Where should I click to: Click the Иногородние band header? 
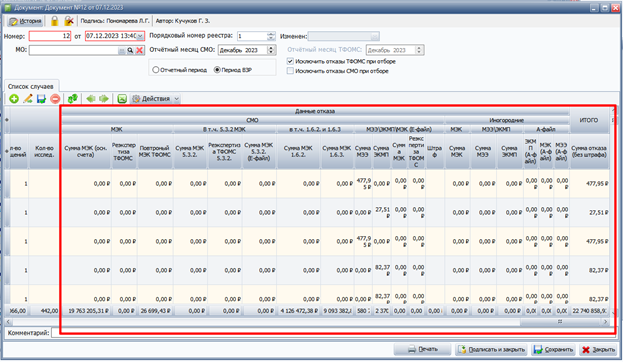[x=507, y=120]
